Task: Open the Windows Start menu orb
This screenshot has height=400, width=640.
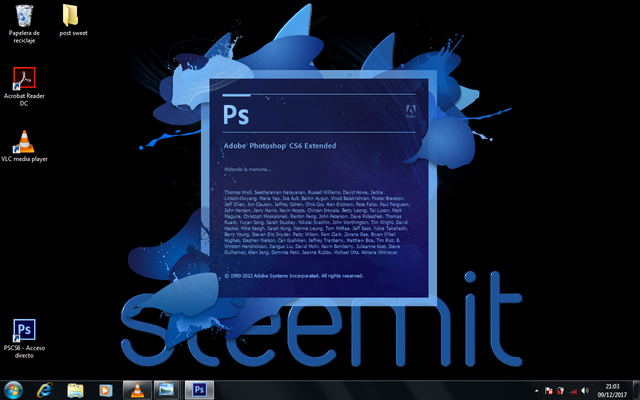Action: coord(13,390)
